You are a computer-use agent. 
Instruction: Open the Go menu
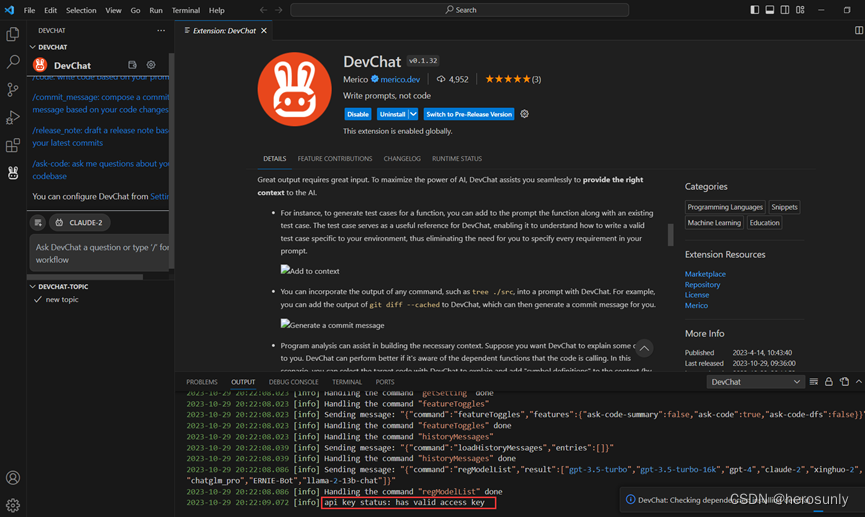tap(135, 10)
